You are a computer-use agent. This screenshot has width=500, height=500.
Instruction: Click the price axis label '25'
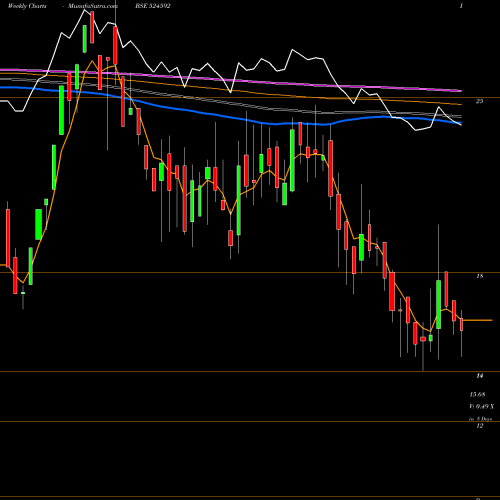pos(479,101)
